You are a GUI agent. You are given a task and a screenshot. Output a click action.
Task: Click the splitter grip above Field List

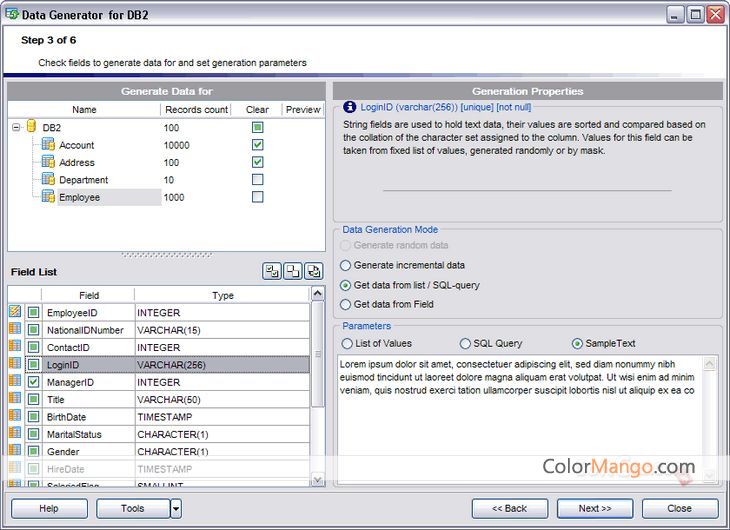click(x=167, y=255)
